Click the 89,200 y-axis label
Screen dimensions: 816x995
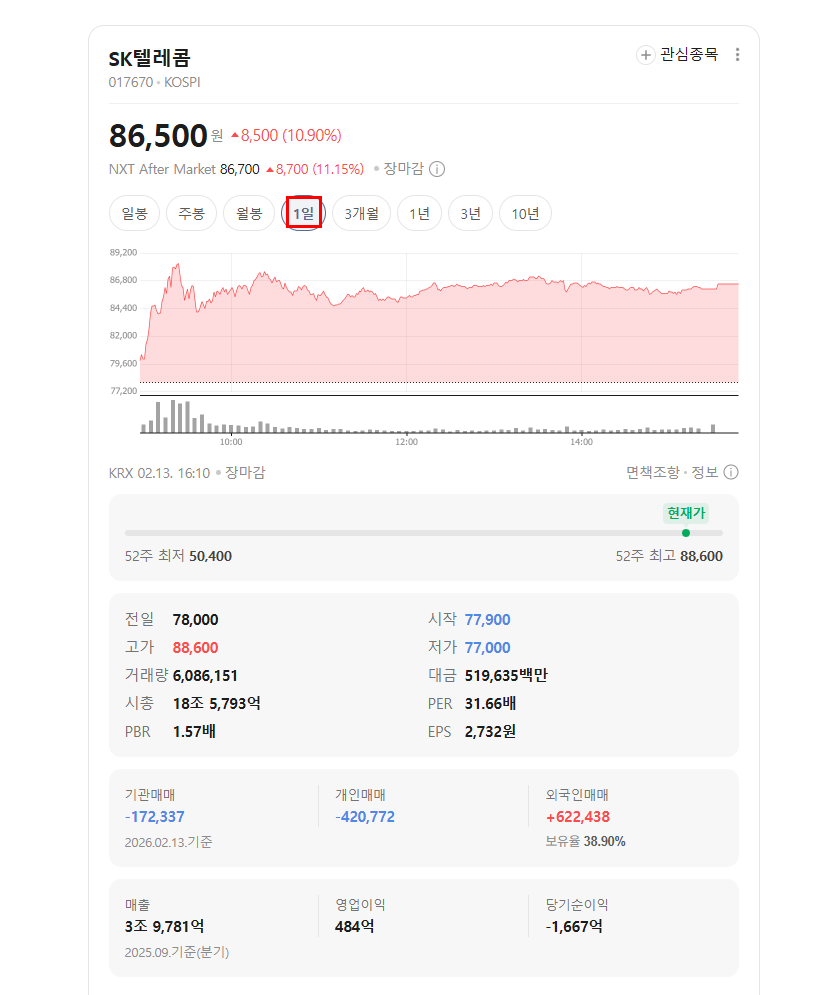pos(123,253)
